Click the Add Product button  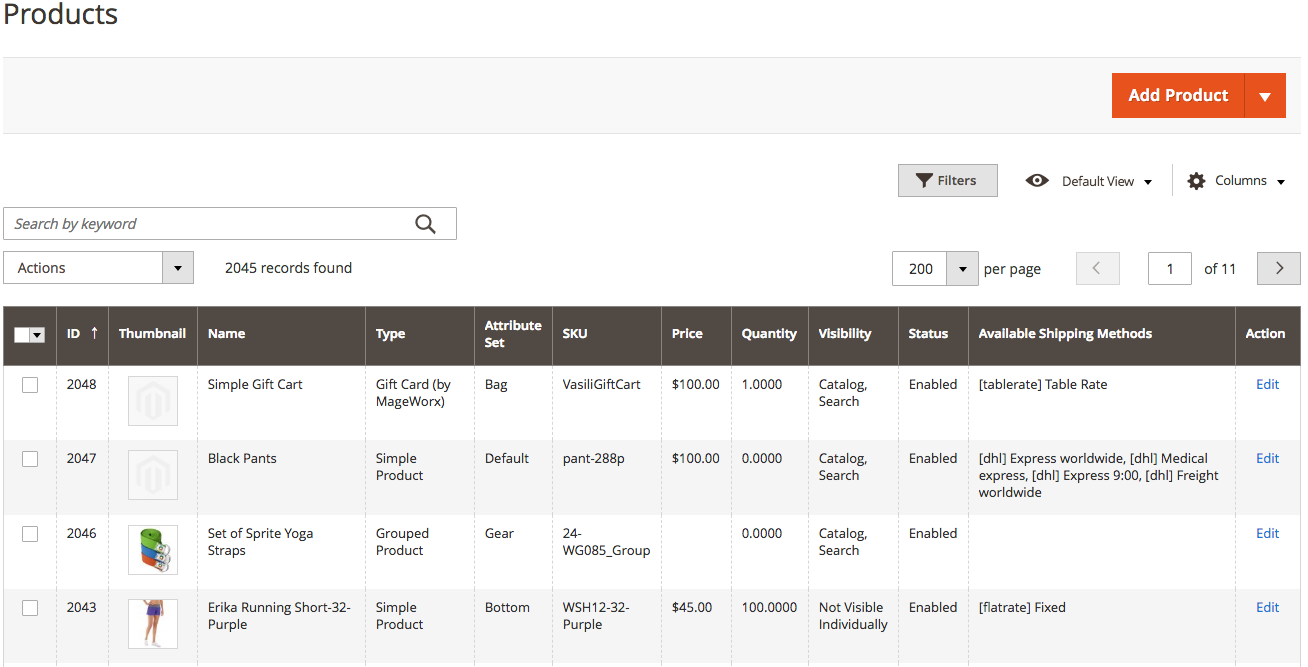[1178, 95]
